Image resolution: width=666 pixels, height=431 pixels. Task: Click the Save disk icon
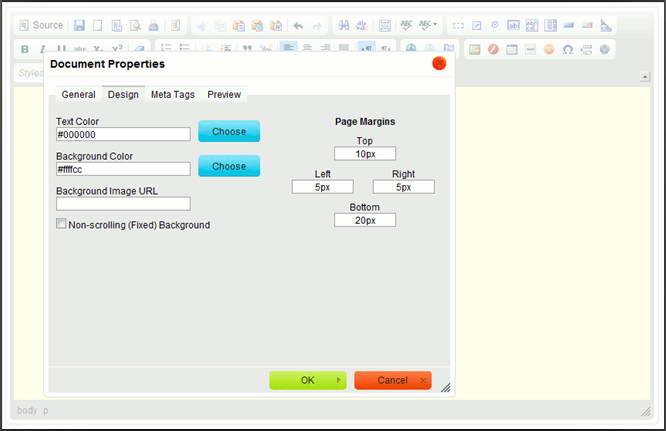[x=80, y=25]
